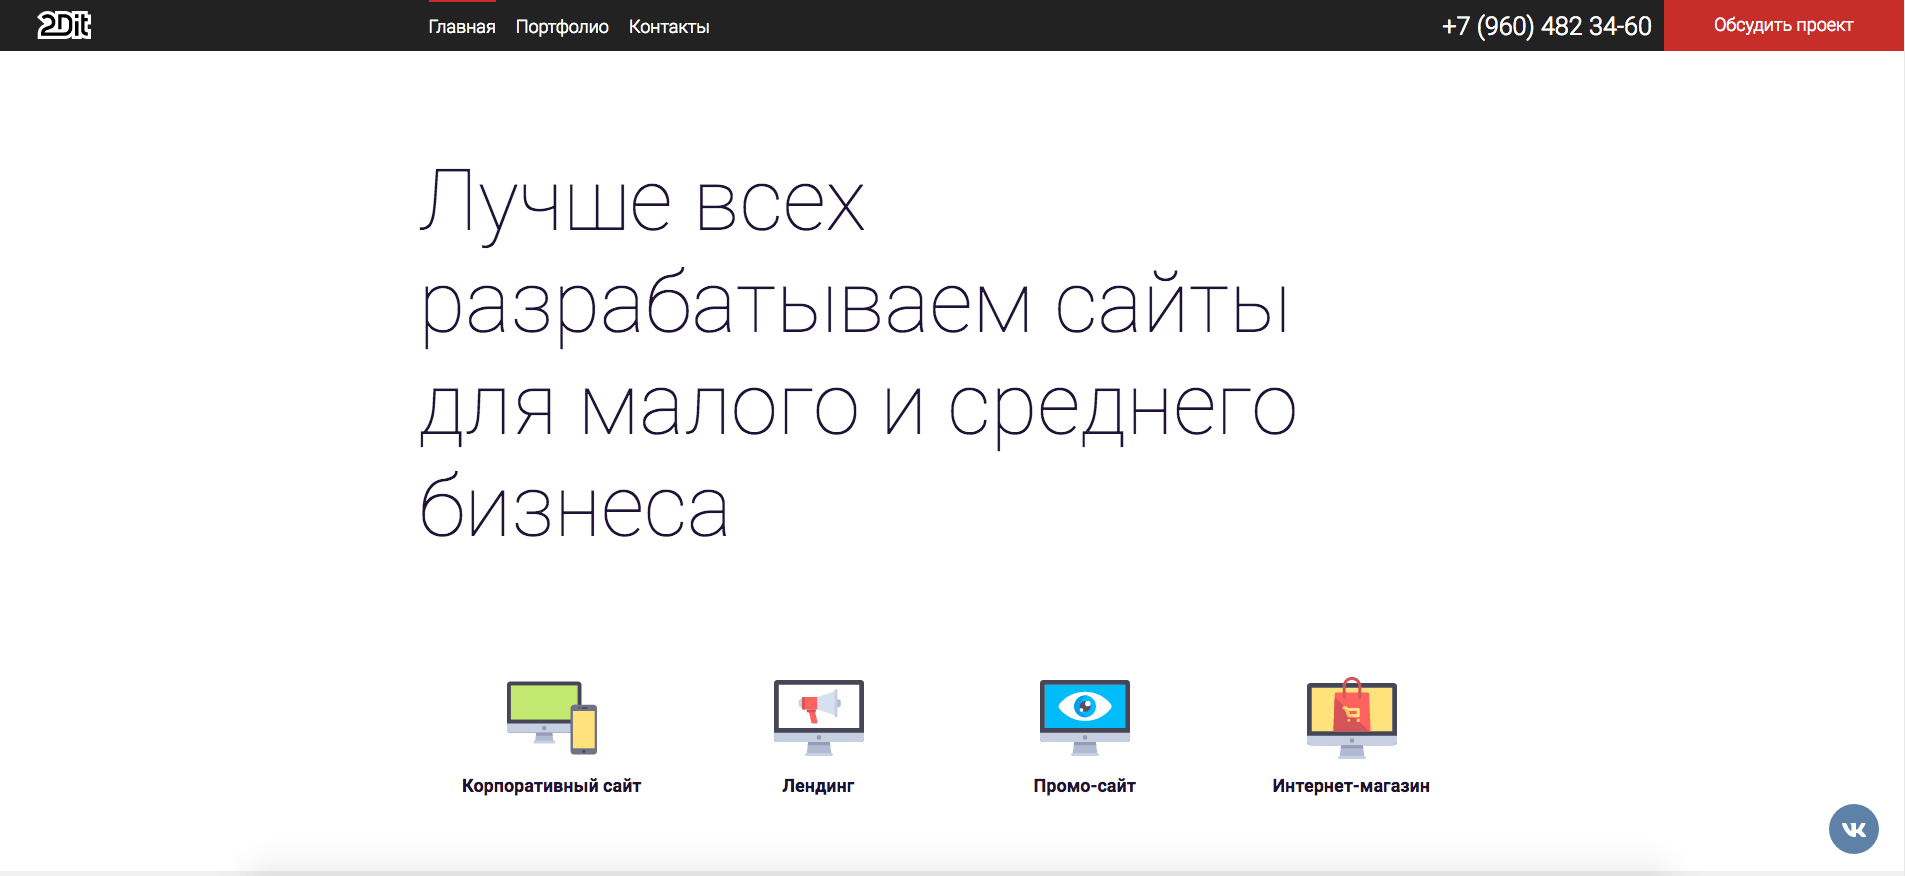Click the 2Dit logo

[64, 26]
